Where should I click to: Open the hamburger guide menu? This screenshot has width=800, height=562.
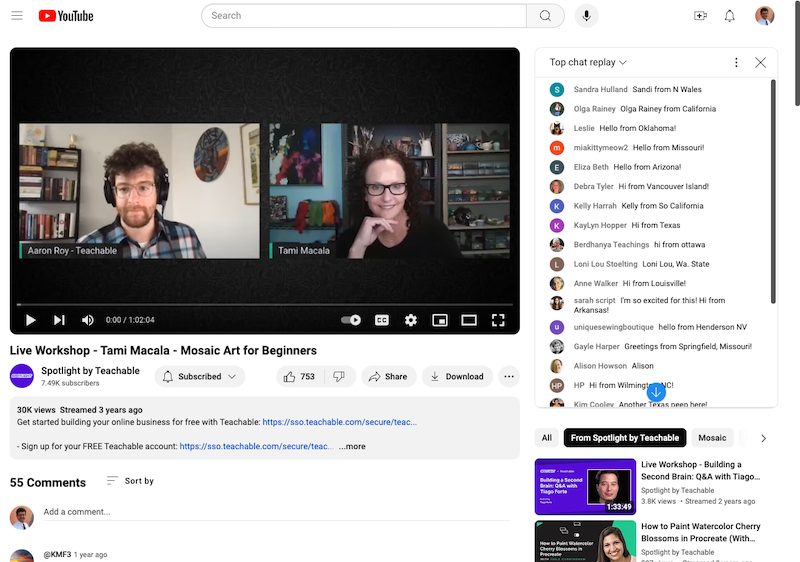point(17,16)
